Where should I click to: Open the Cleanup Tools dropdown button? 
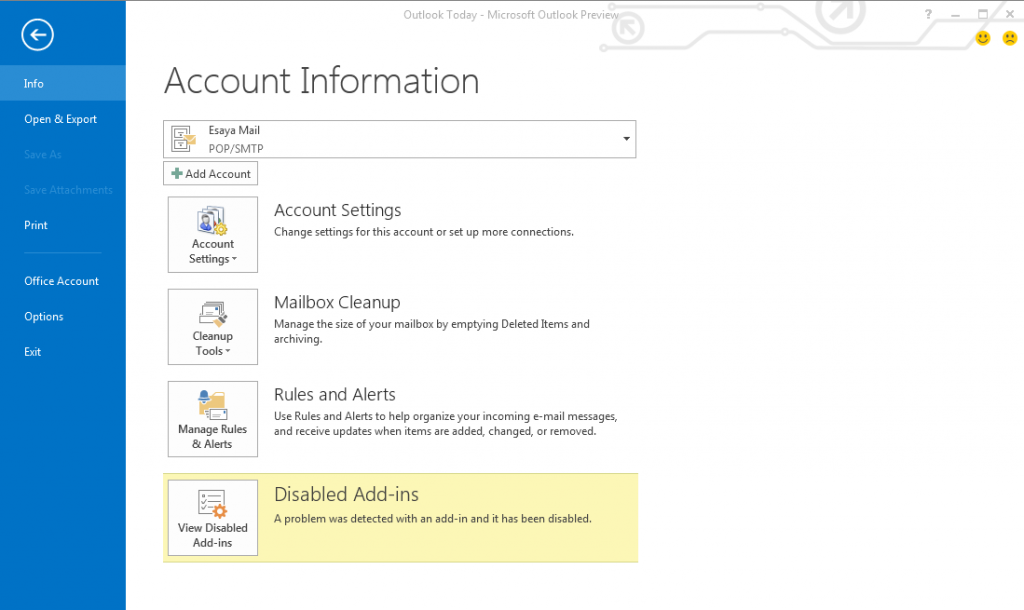(x=213, y=327)
